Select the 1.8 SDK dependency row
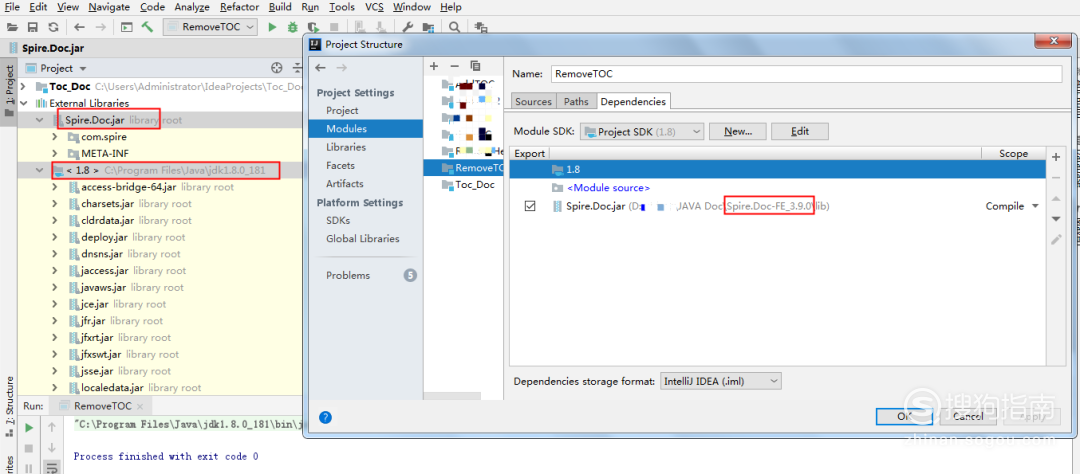The height and width of the screenshot is (474, 1080). coord(778,169)
